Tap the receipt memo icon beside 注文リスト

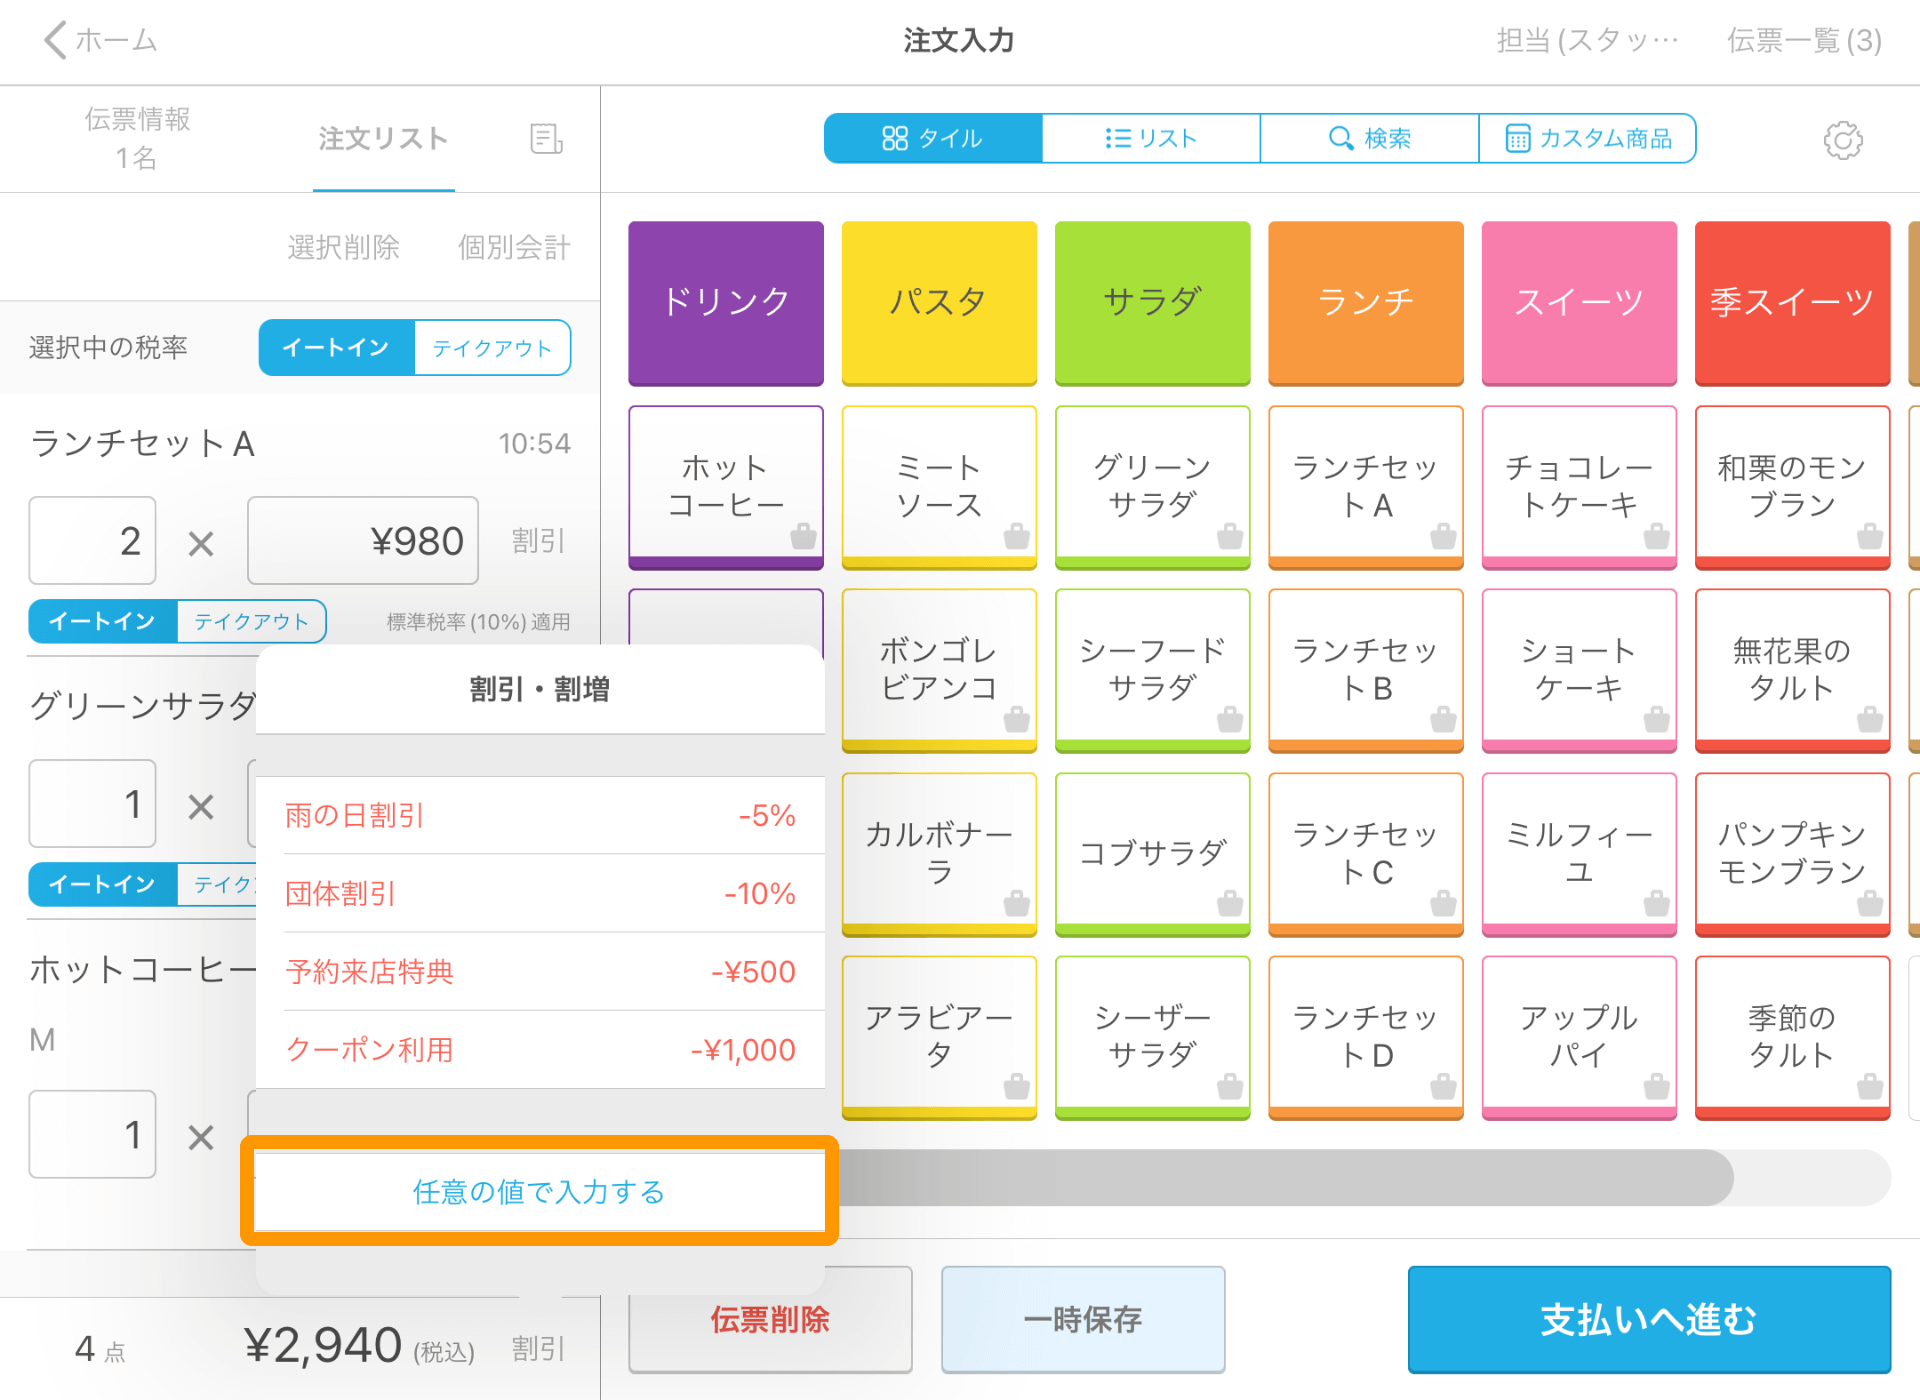point(546,139)
